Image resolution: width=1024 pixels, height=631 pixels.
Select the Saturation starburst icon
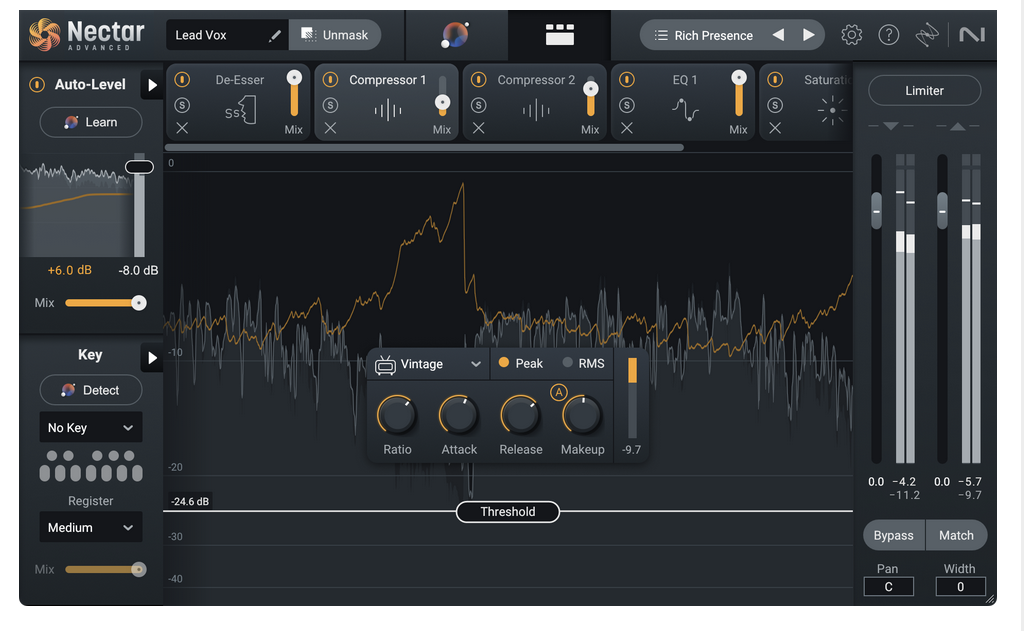tap(832, 110)
